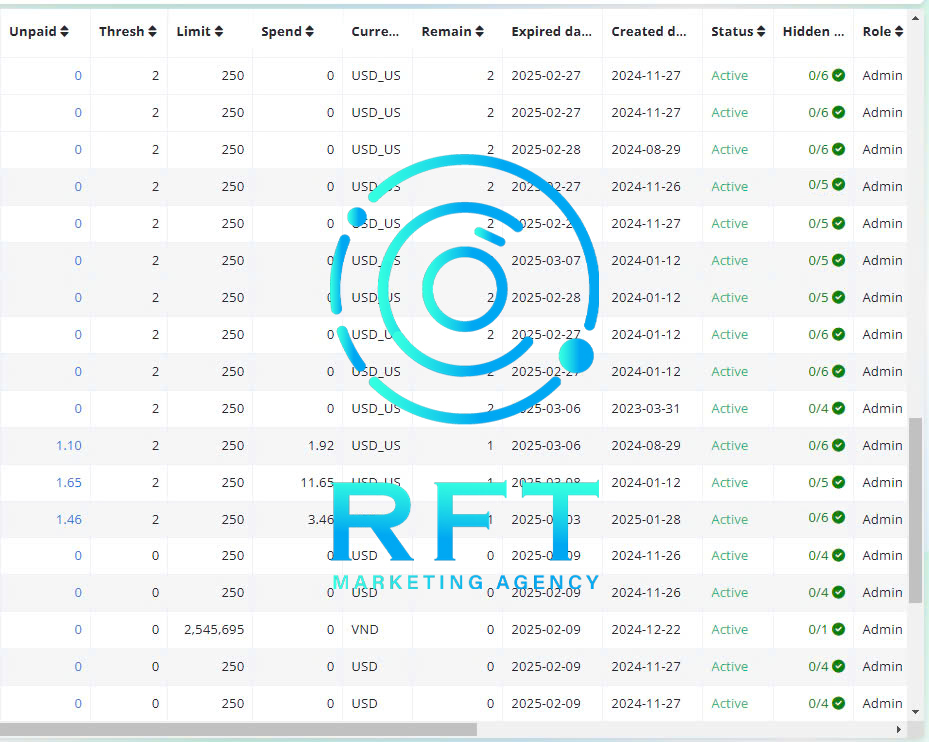
Task: Click check icon in row created 2023-03-31
Action: [838, 408]
